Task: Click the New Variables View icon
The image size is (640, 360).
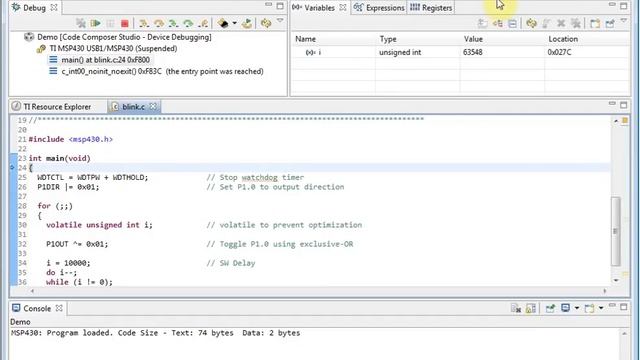Action: (x=595, y=23)
